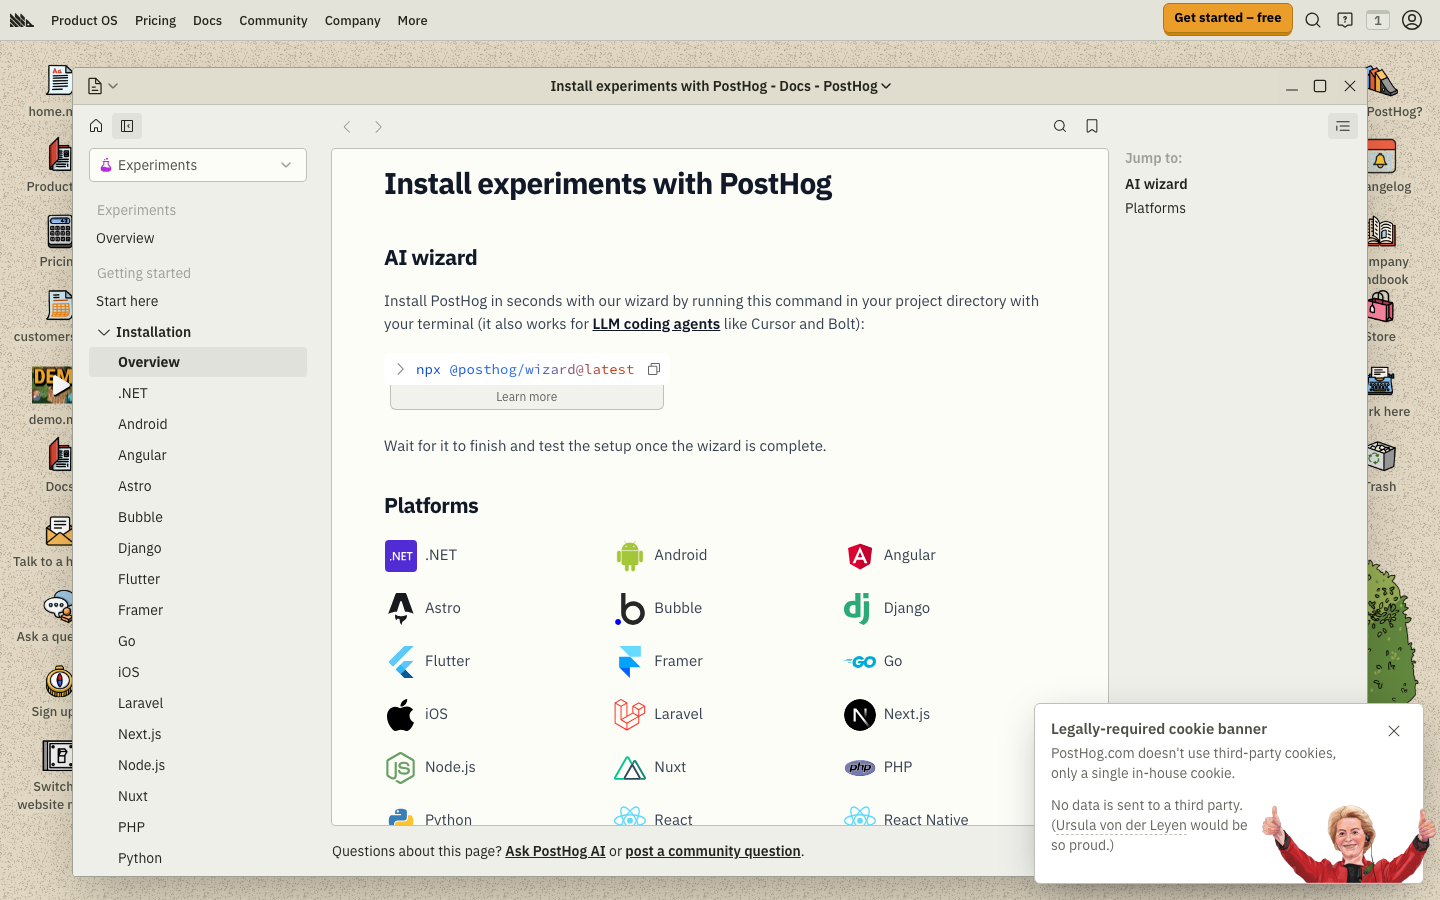Viewport: 1440px width, 900px height.
Task: Select the Flutter sidebar item
Action: point(139,579)
